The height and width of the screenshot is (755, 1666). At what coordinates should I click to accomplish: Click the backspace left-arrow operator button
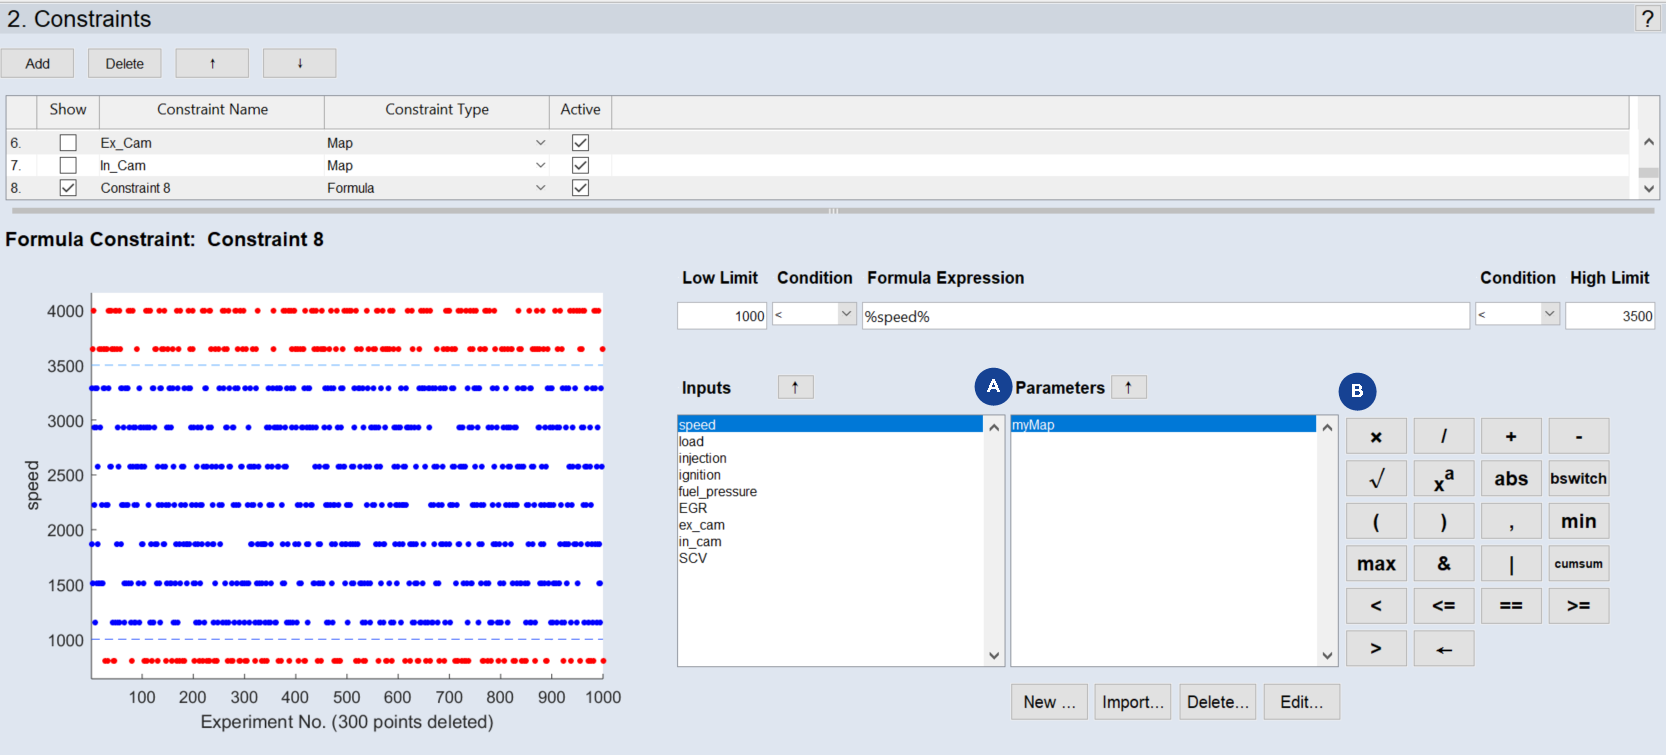coord(1443,649)
